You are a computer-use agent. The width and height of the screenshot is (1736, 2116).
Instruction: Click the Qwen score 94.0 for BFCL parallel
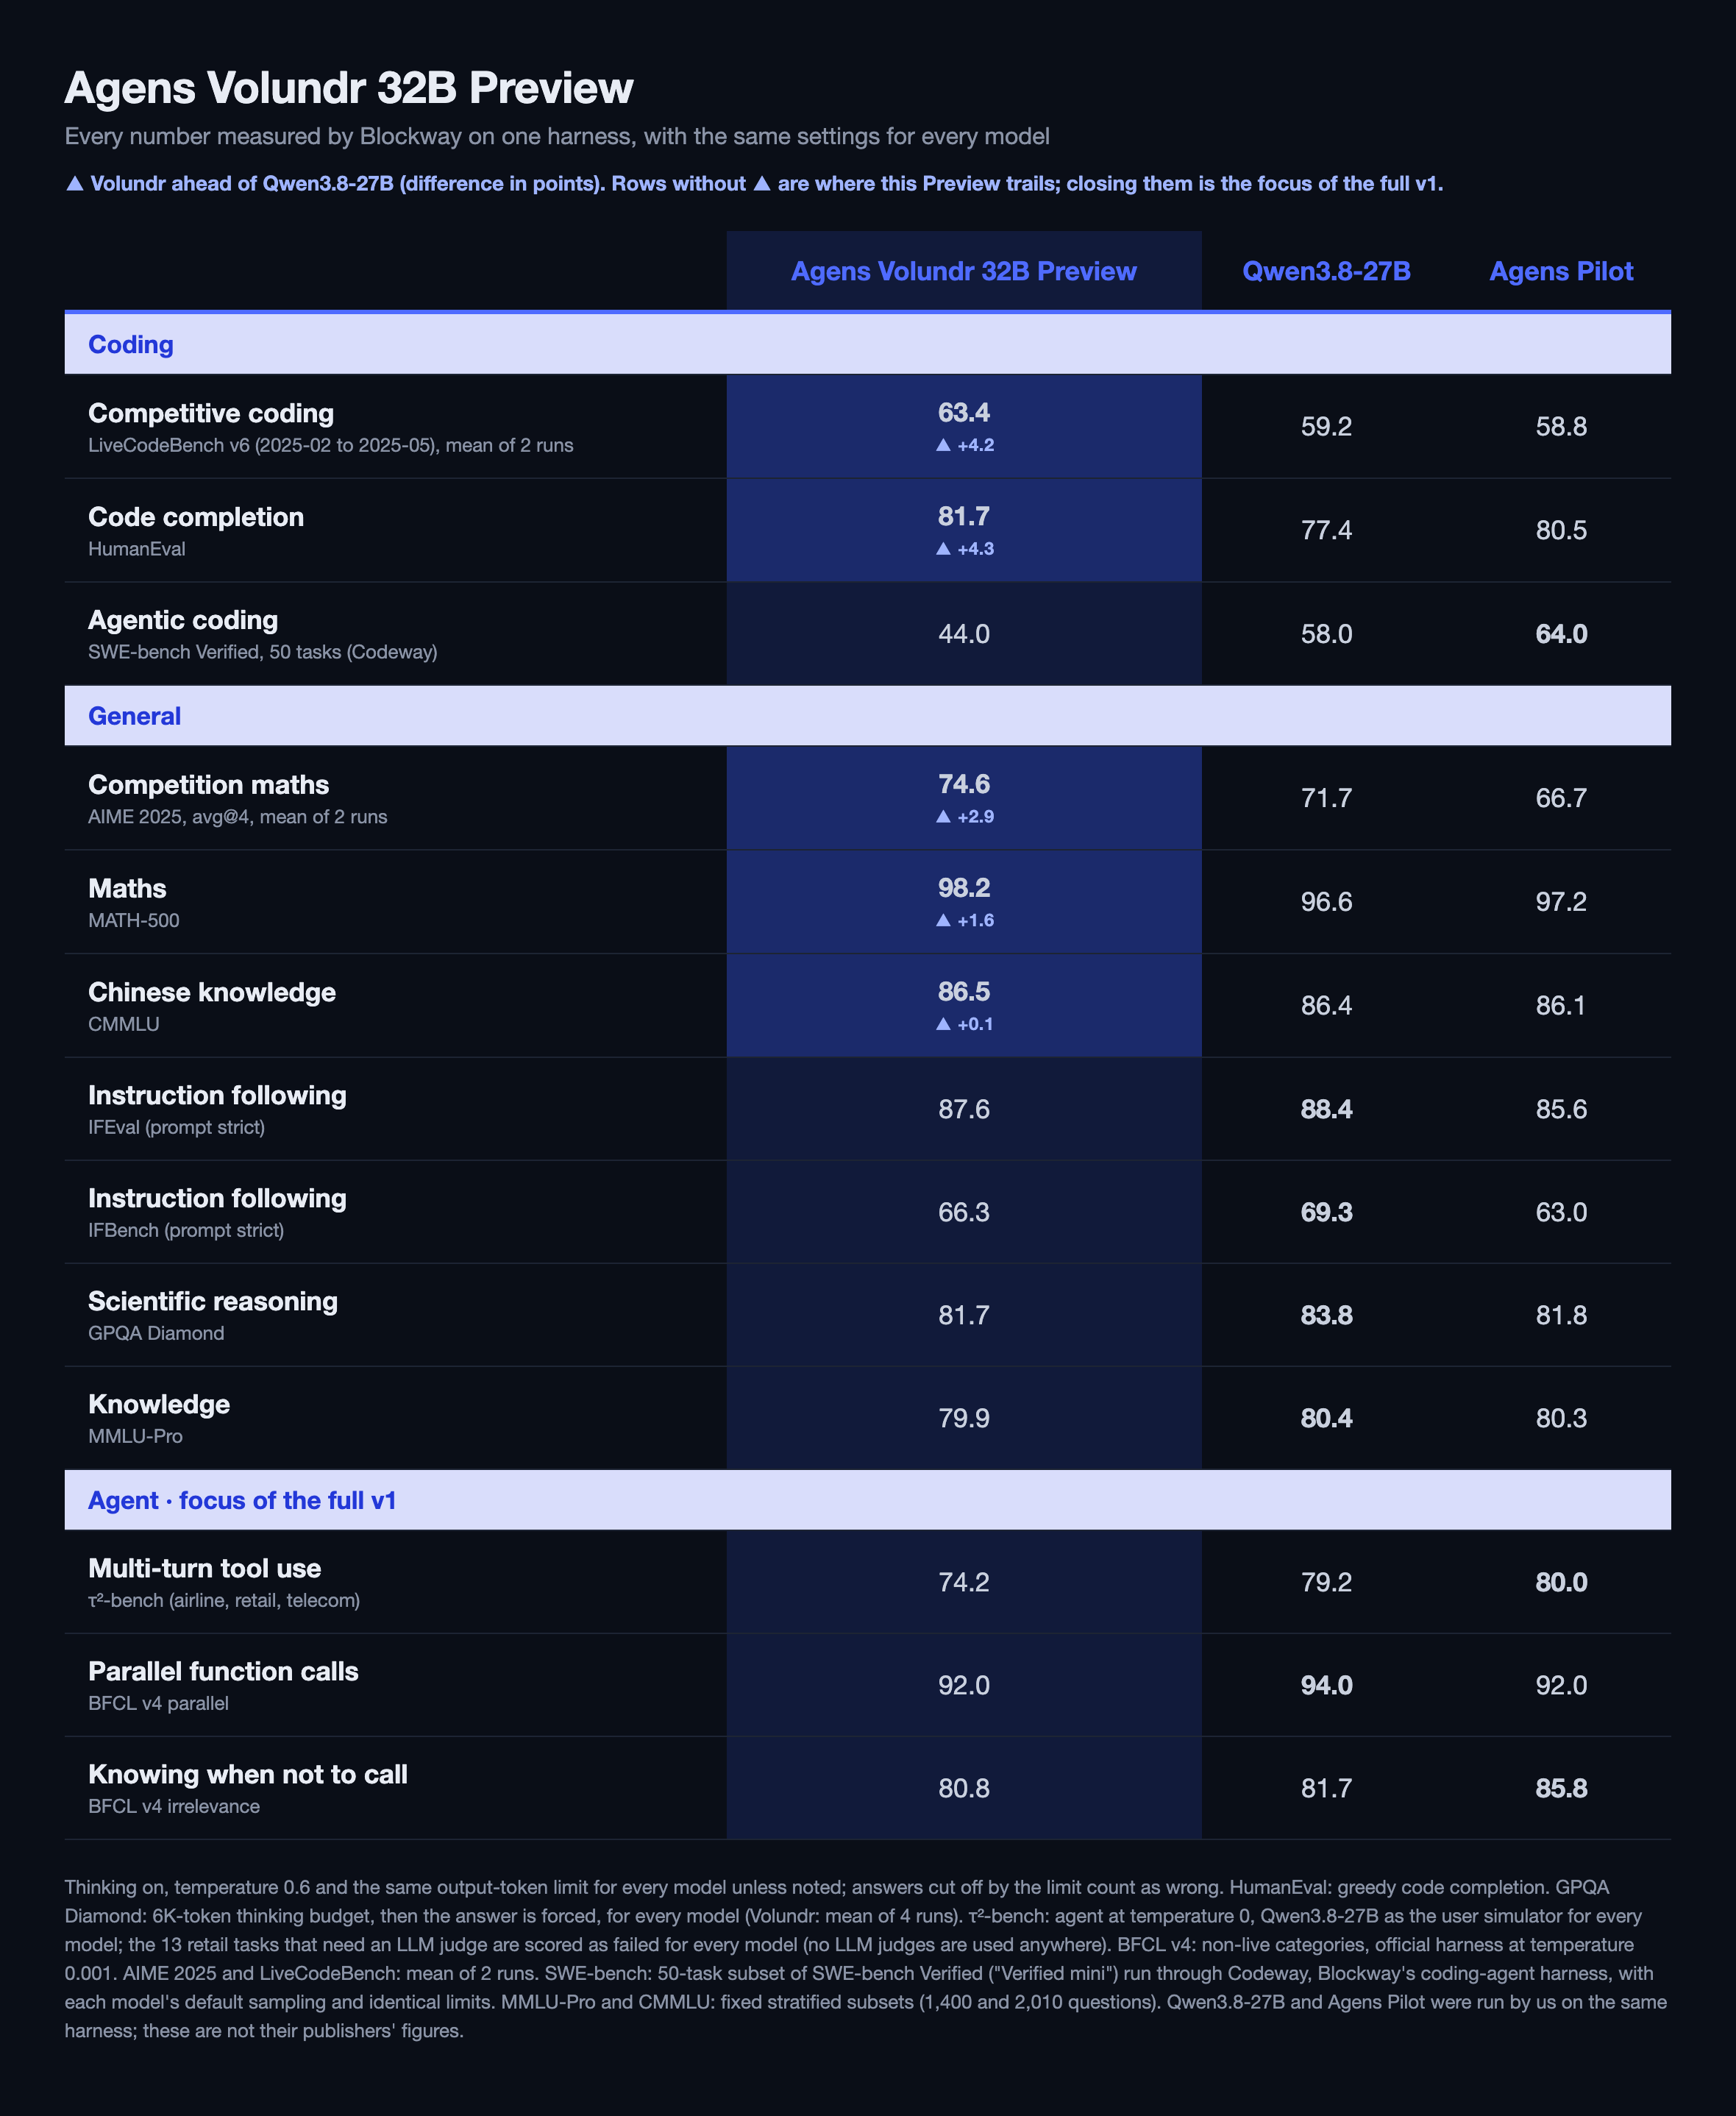click(x=1326, y=1685)
